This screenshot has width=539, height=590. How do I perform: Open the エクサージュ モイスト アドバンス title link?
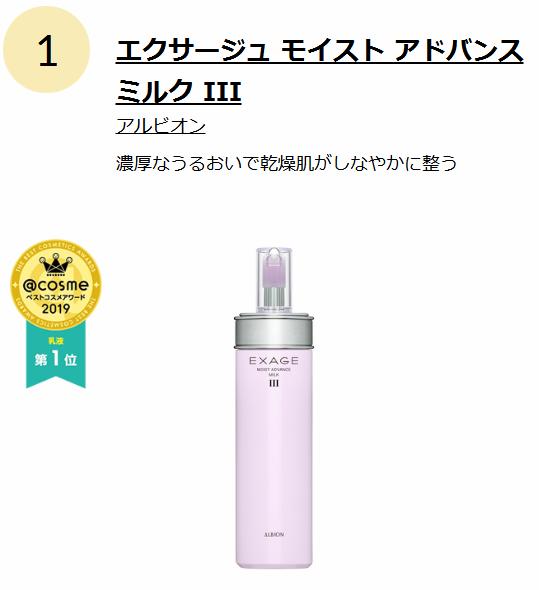(x=319, y=51)
